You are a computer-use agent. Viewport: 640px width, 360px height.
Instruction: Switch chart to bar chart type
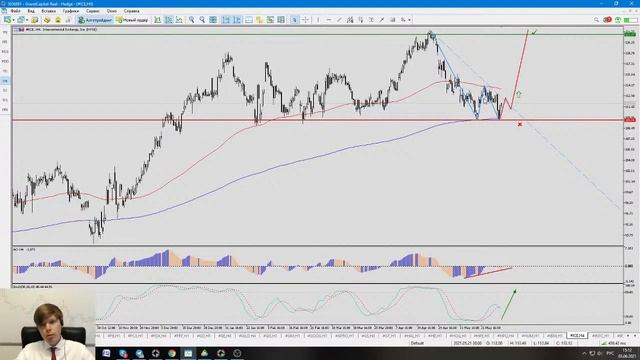point(158,20)
